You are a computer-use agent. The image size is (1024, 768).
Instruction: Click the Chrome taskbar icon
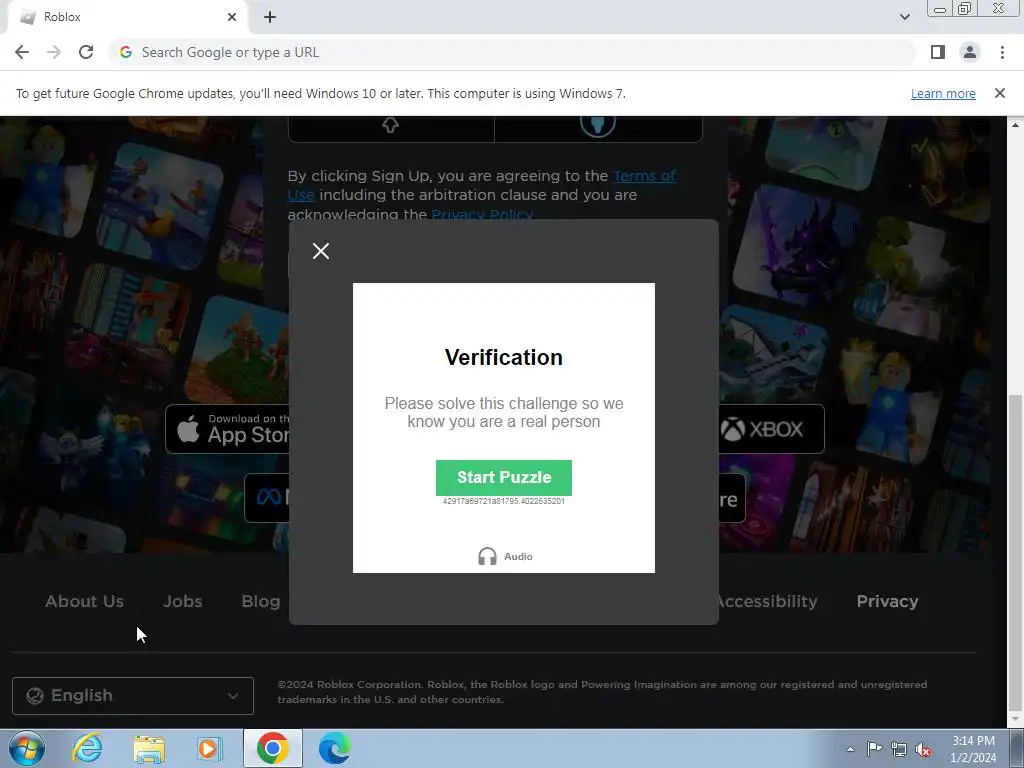pyautogui.click(x=272, y=748)
